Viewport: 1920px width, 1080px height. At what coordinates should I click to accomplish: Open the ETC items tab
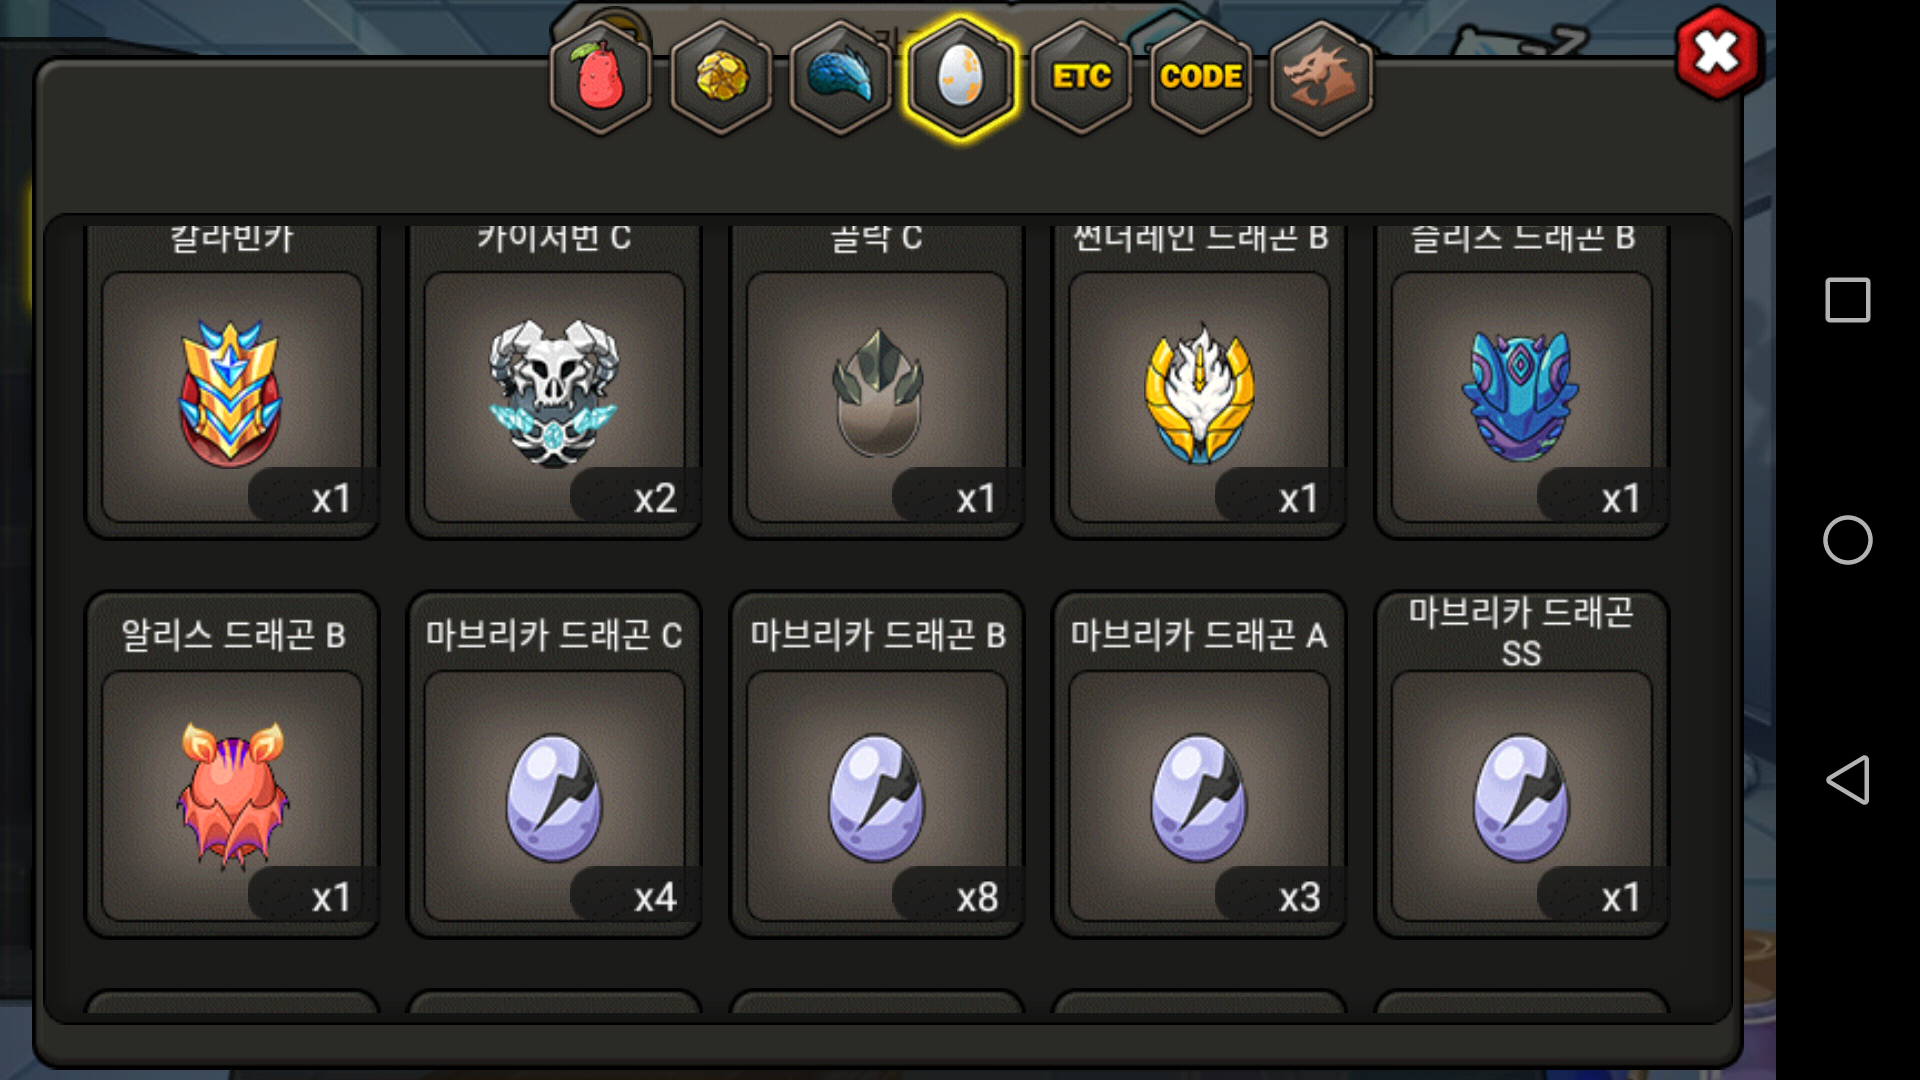tap(1081, 78)
